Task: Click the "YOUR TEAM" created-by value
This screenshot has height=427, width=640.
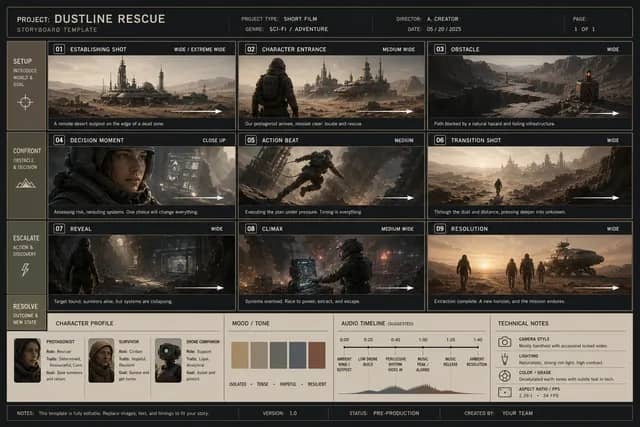Action: tap(517, 413)
